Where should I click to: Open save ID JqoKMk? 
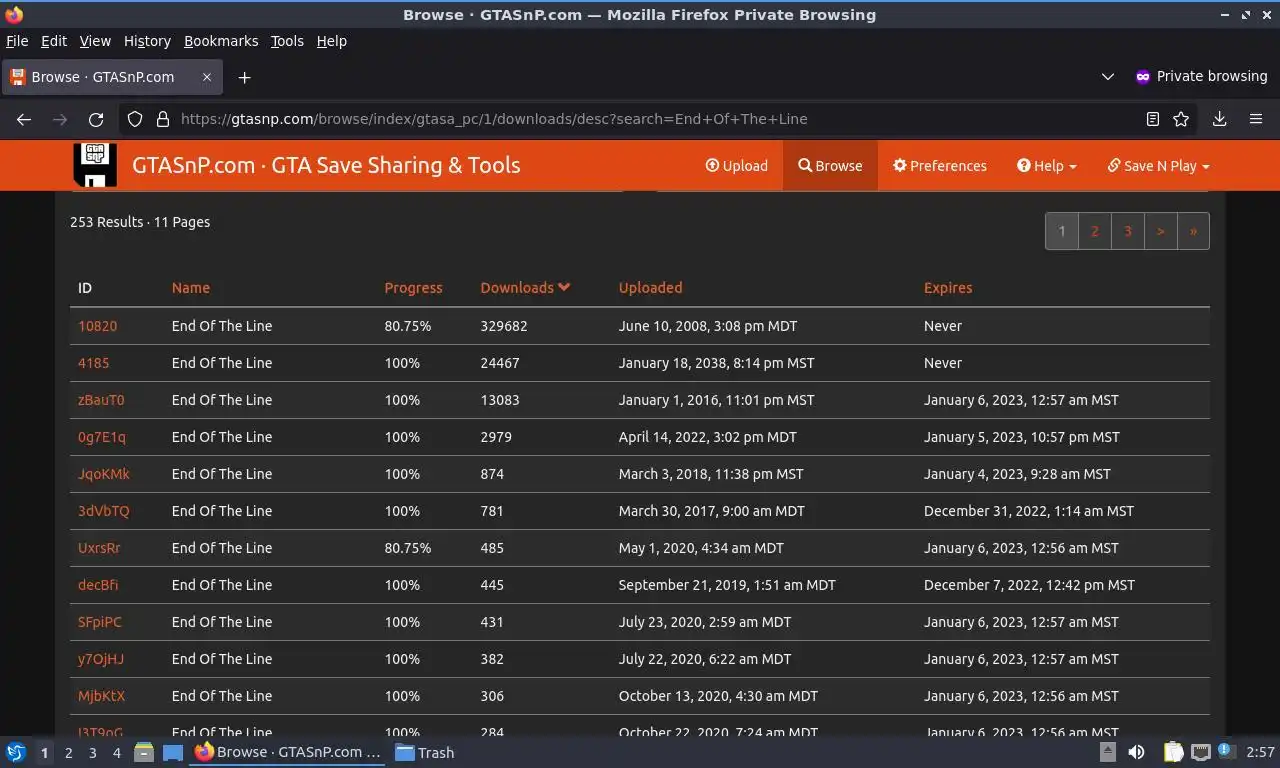coord(104,474)
